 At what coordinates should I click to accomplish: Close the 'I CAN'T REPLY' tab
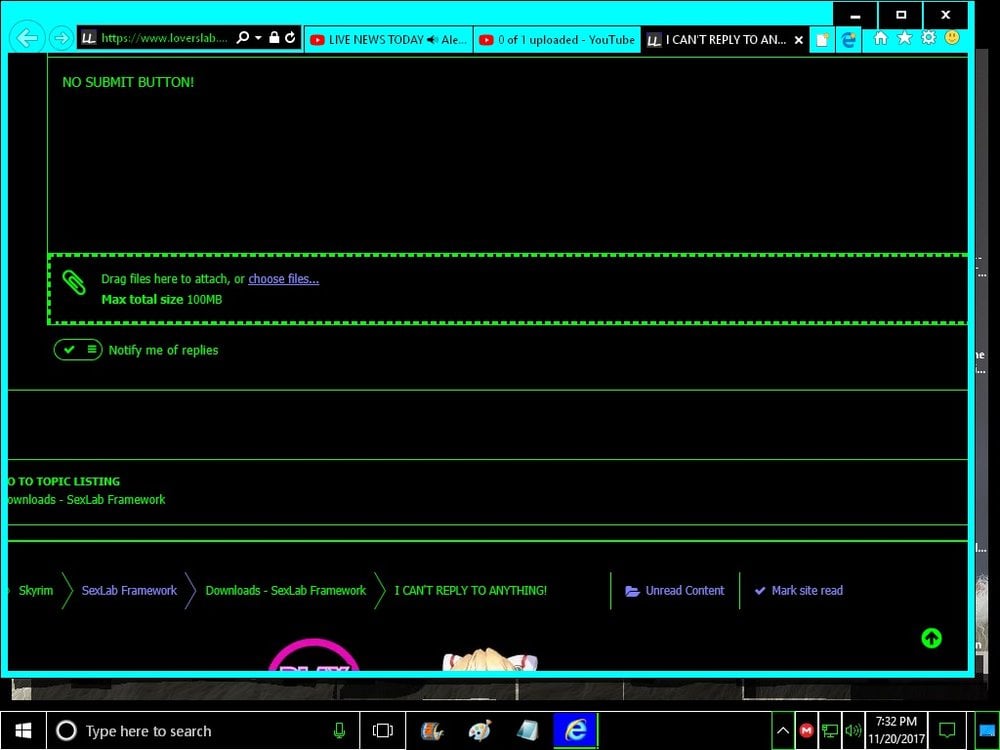click(x=798, y=40)
